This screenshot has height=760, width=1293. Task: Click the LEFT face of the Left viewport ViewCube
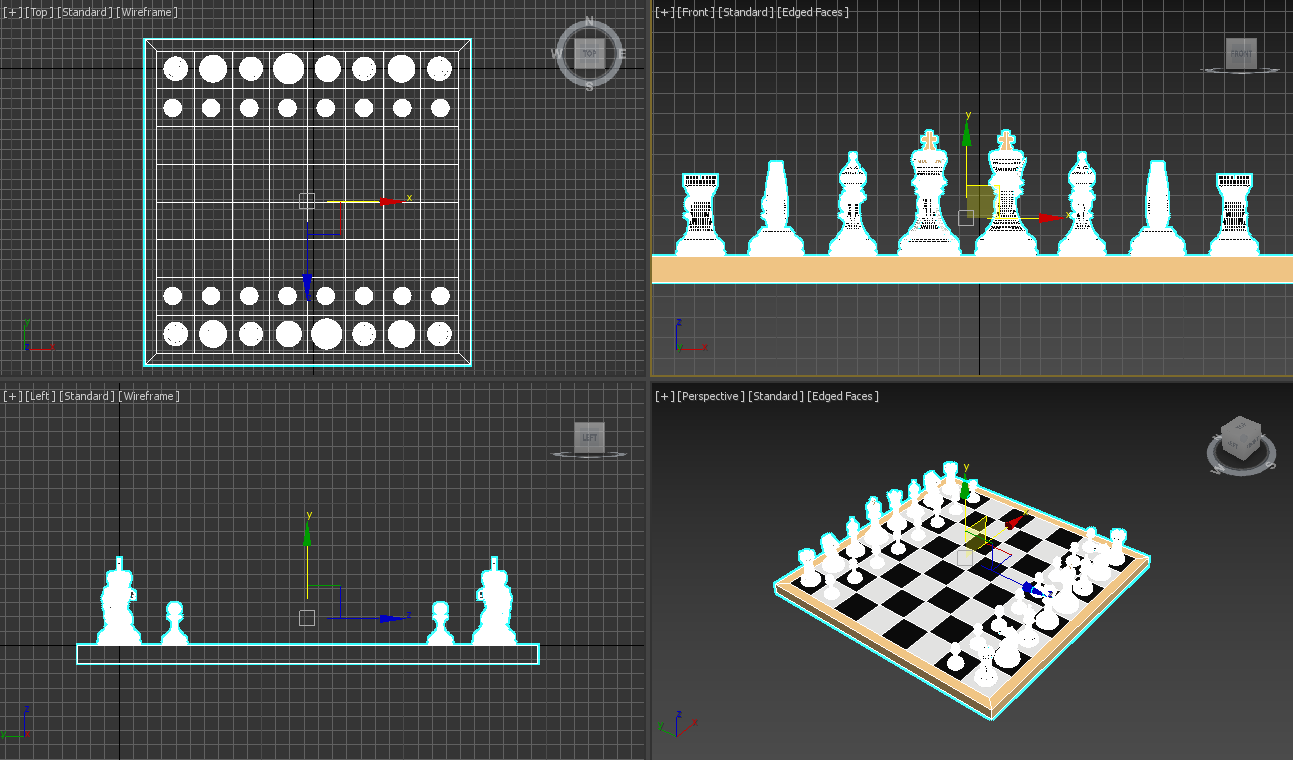(589, 437)
